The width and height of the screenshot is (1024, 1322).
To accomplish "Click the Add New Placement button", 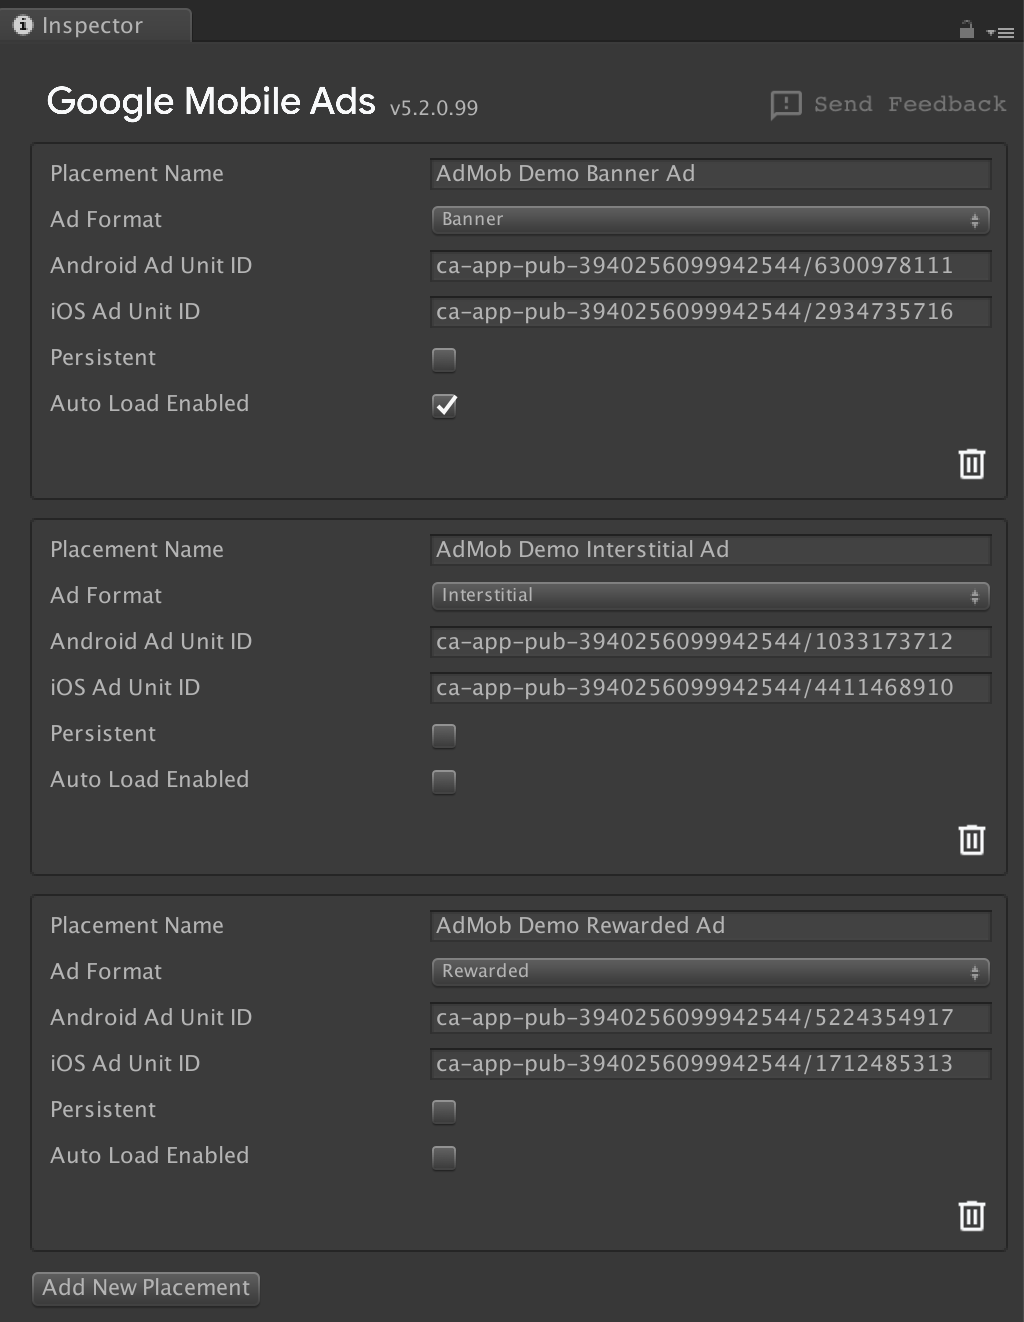I will click(x=146, y=1288).
